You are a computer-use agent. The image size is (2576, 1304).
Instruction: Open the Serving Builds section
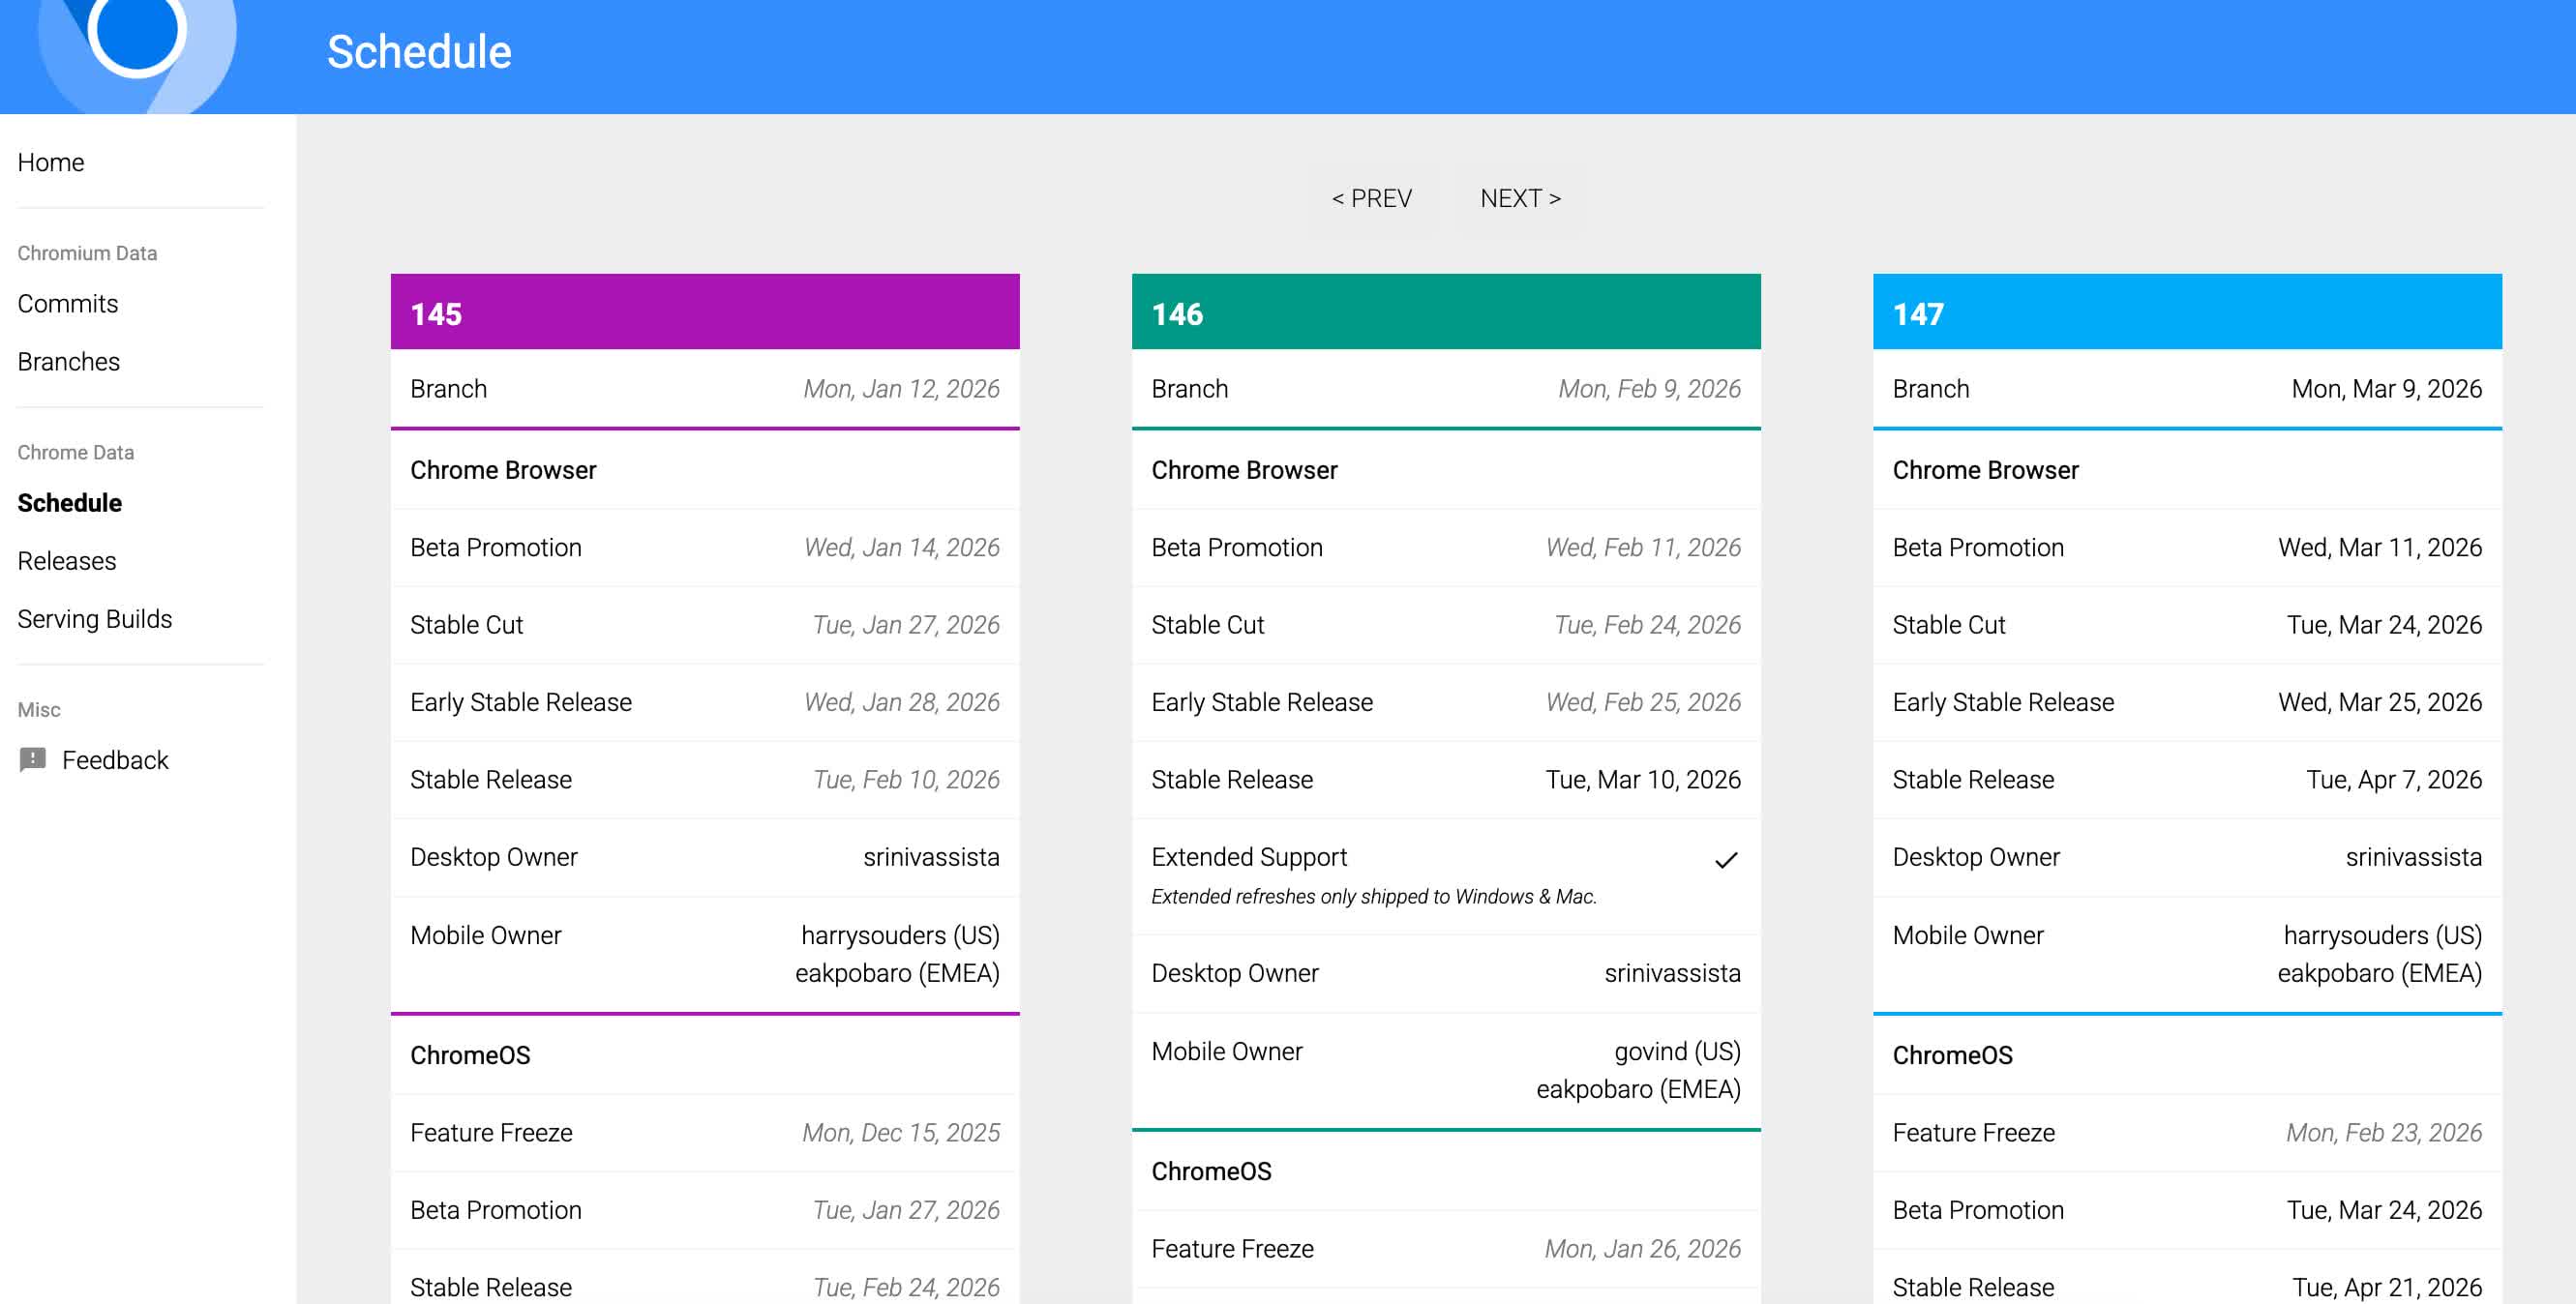click(95, 618)
